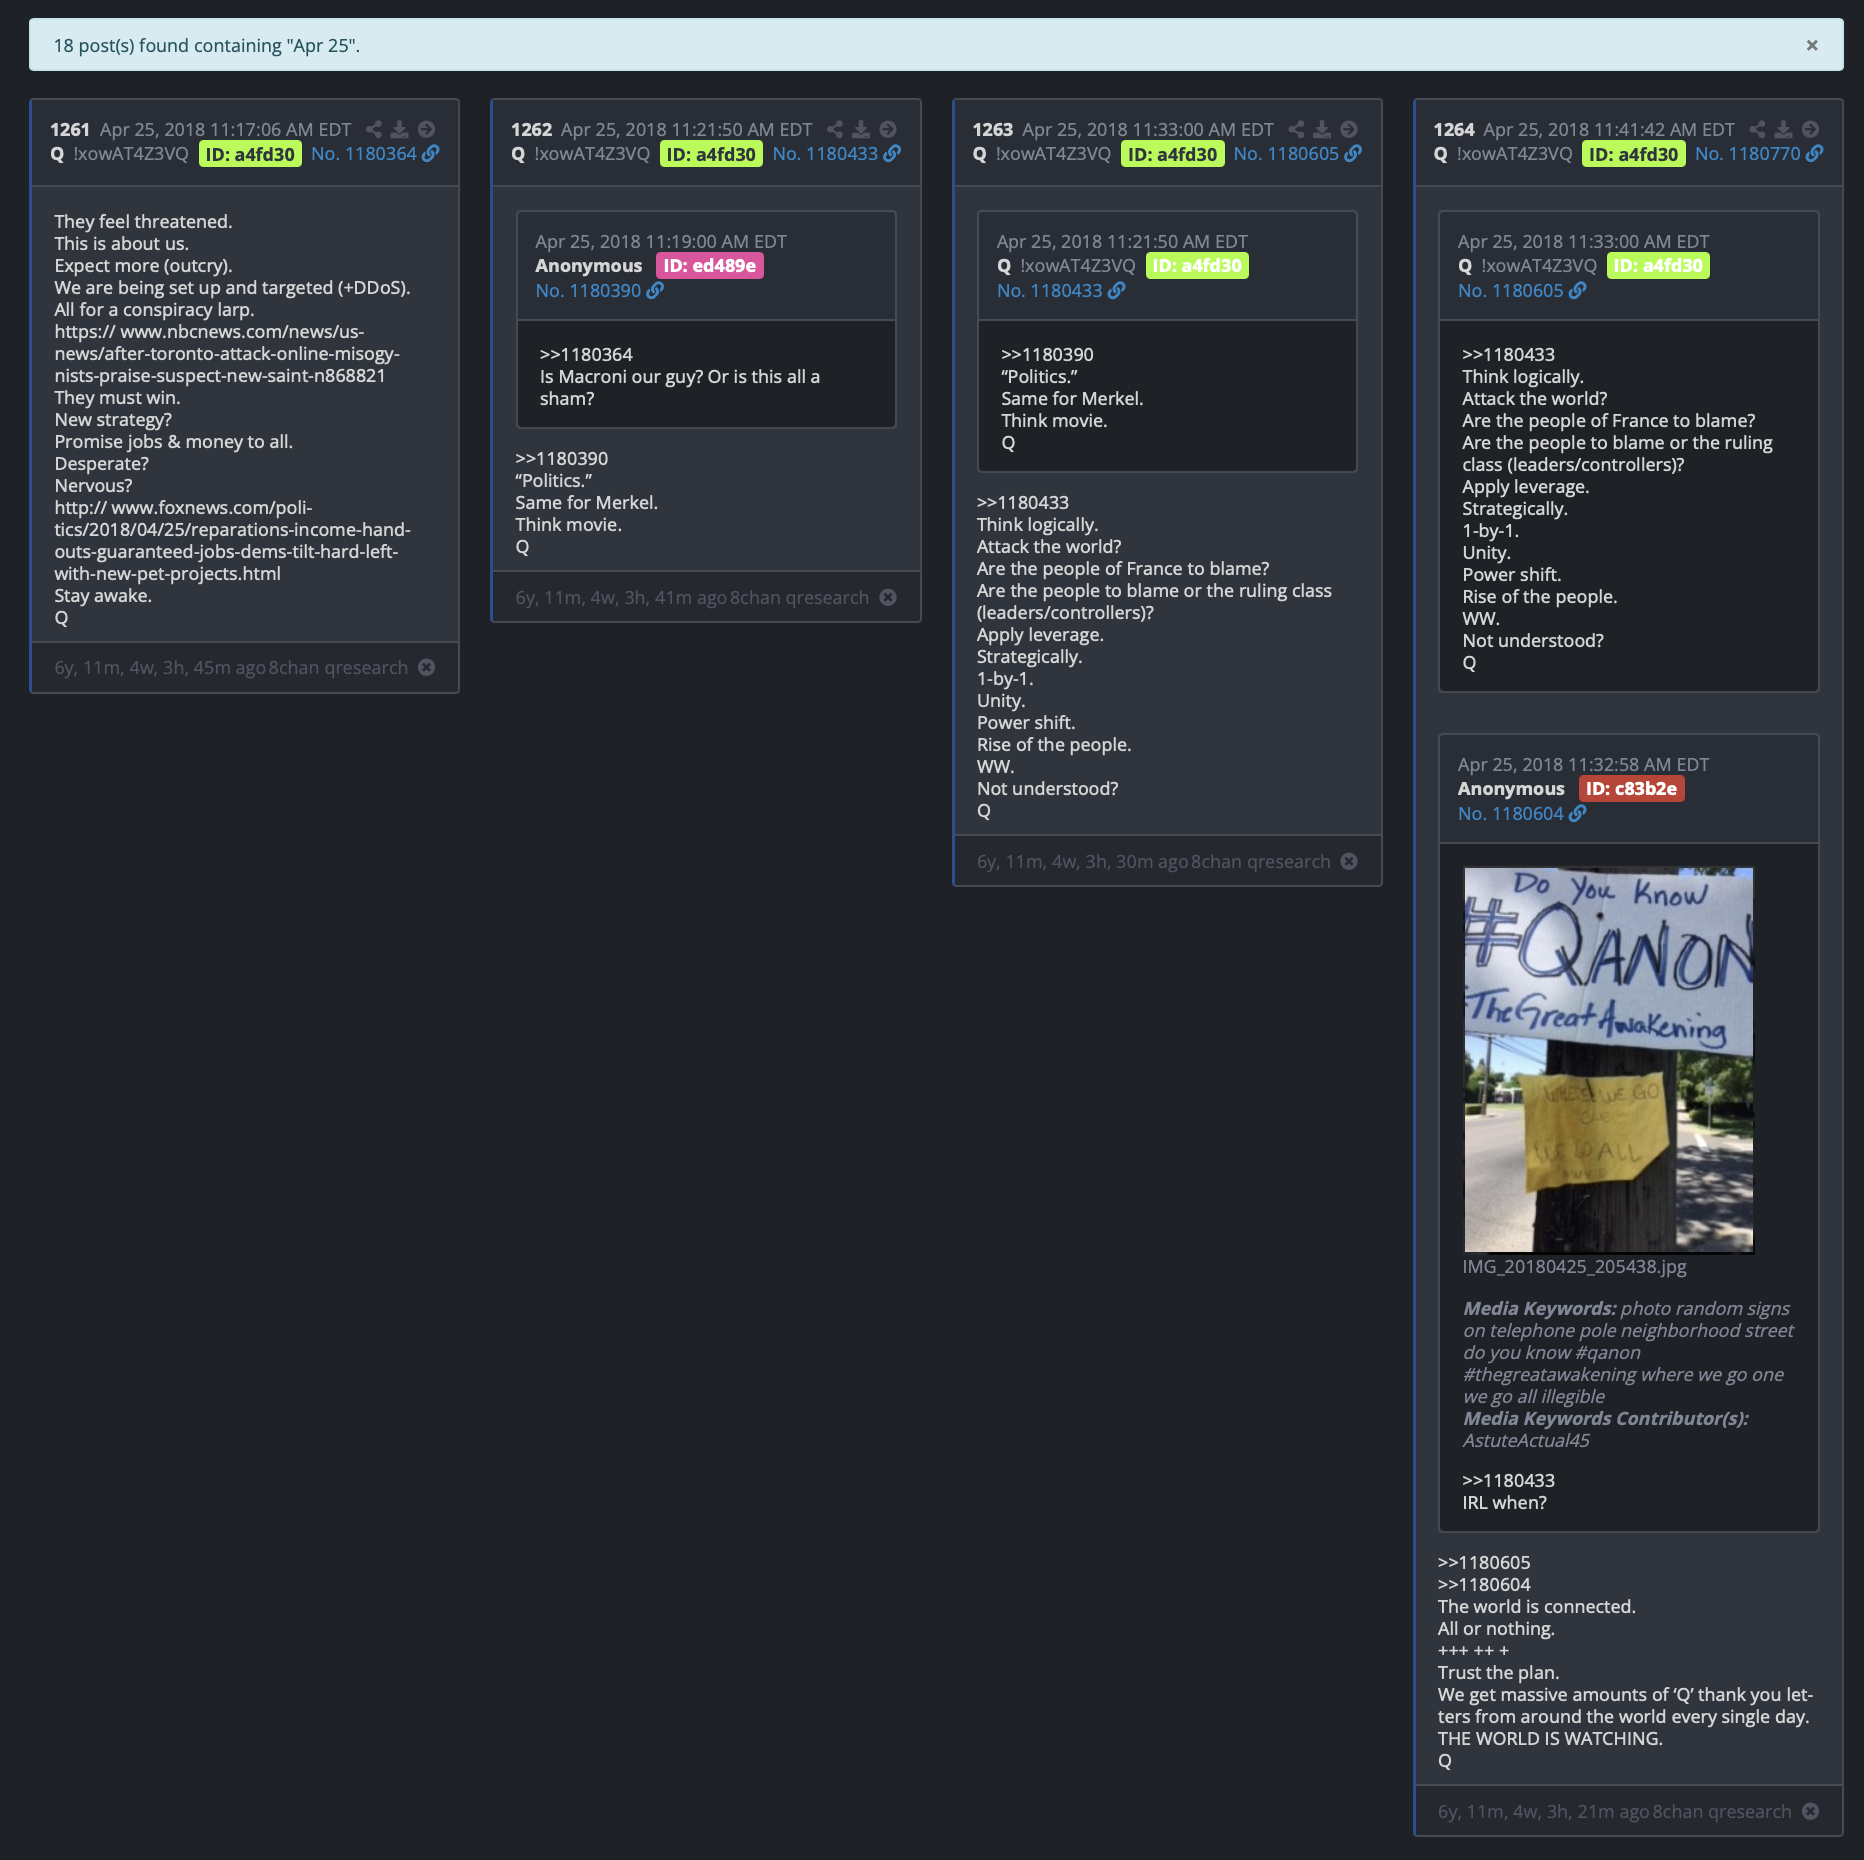Viewport: 1864px width, 1860px height.
Task: Click footer circle-x icon on post 1264
Action: 1810,1812
